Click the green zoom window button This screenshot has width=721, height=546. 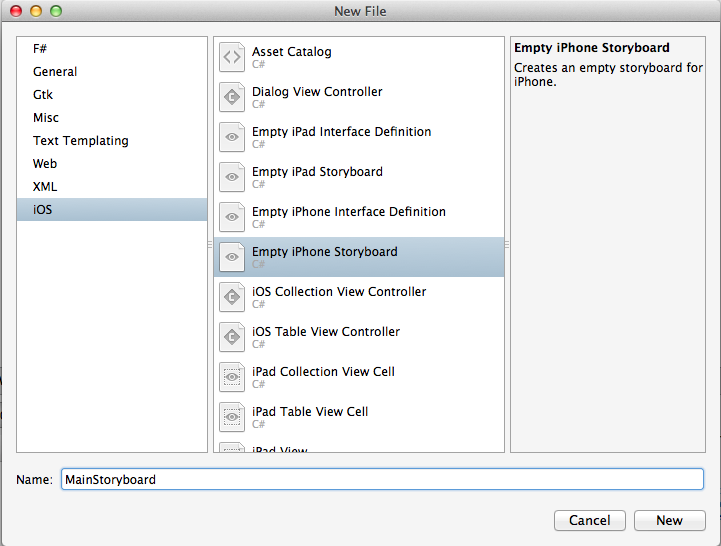coord(55,11)
